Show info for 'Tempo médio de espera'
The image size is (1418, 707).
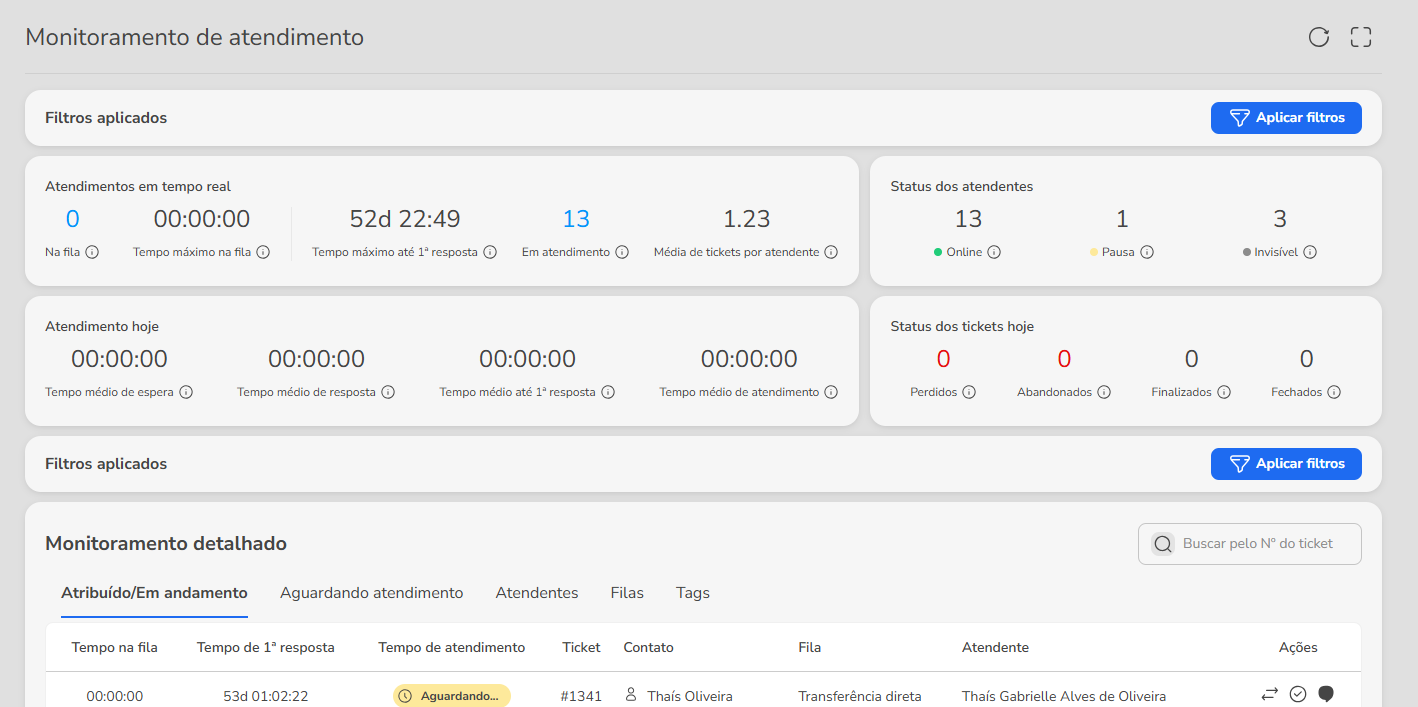pos(185,392)
